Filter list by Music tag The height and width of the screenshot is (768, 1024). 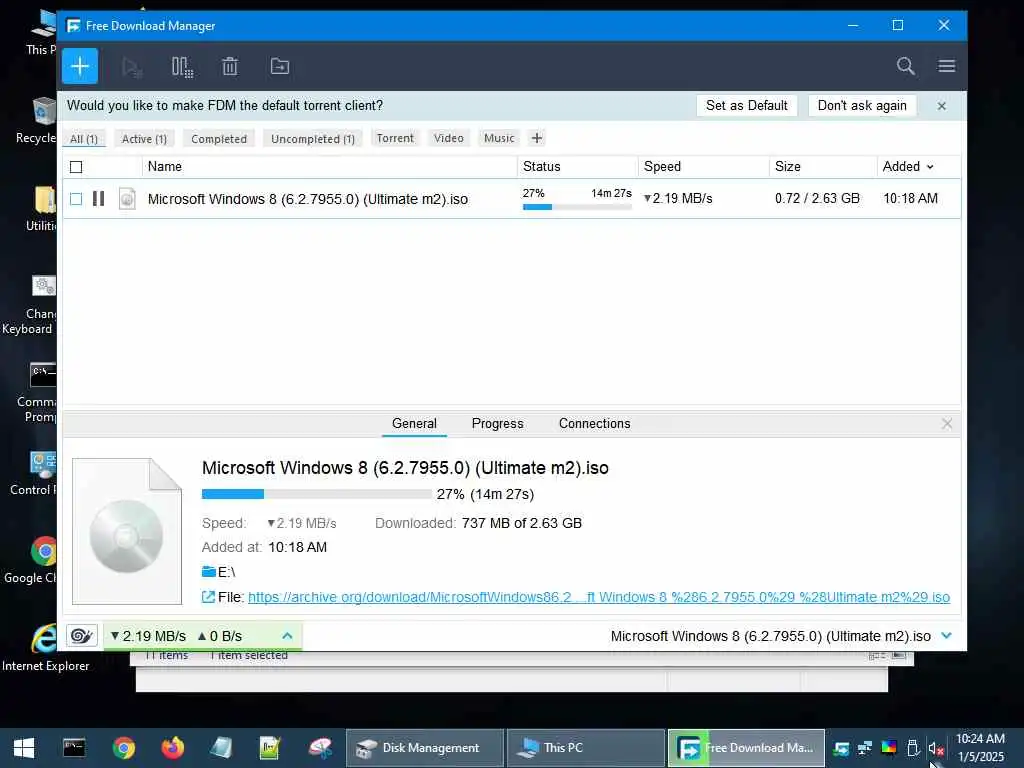click(499, 138)
